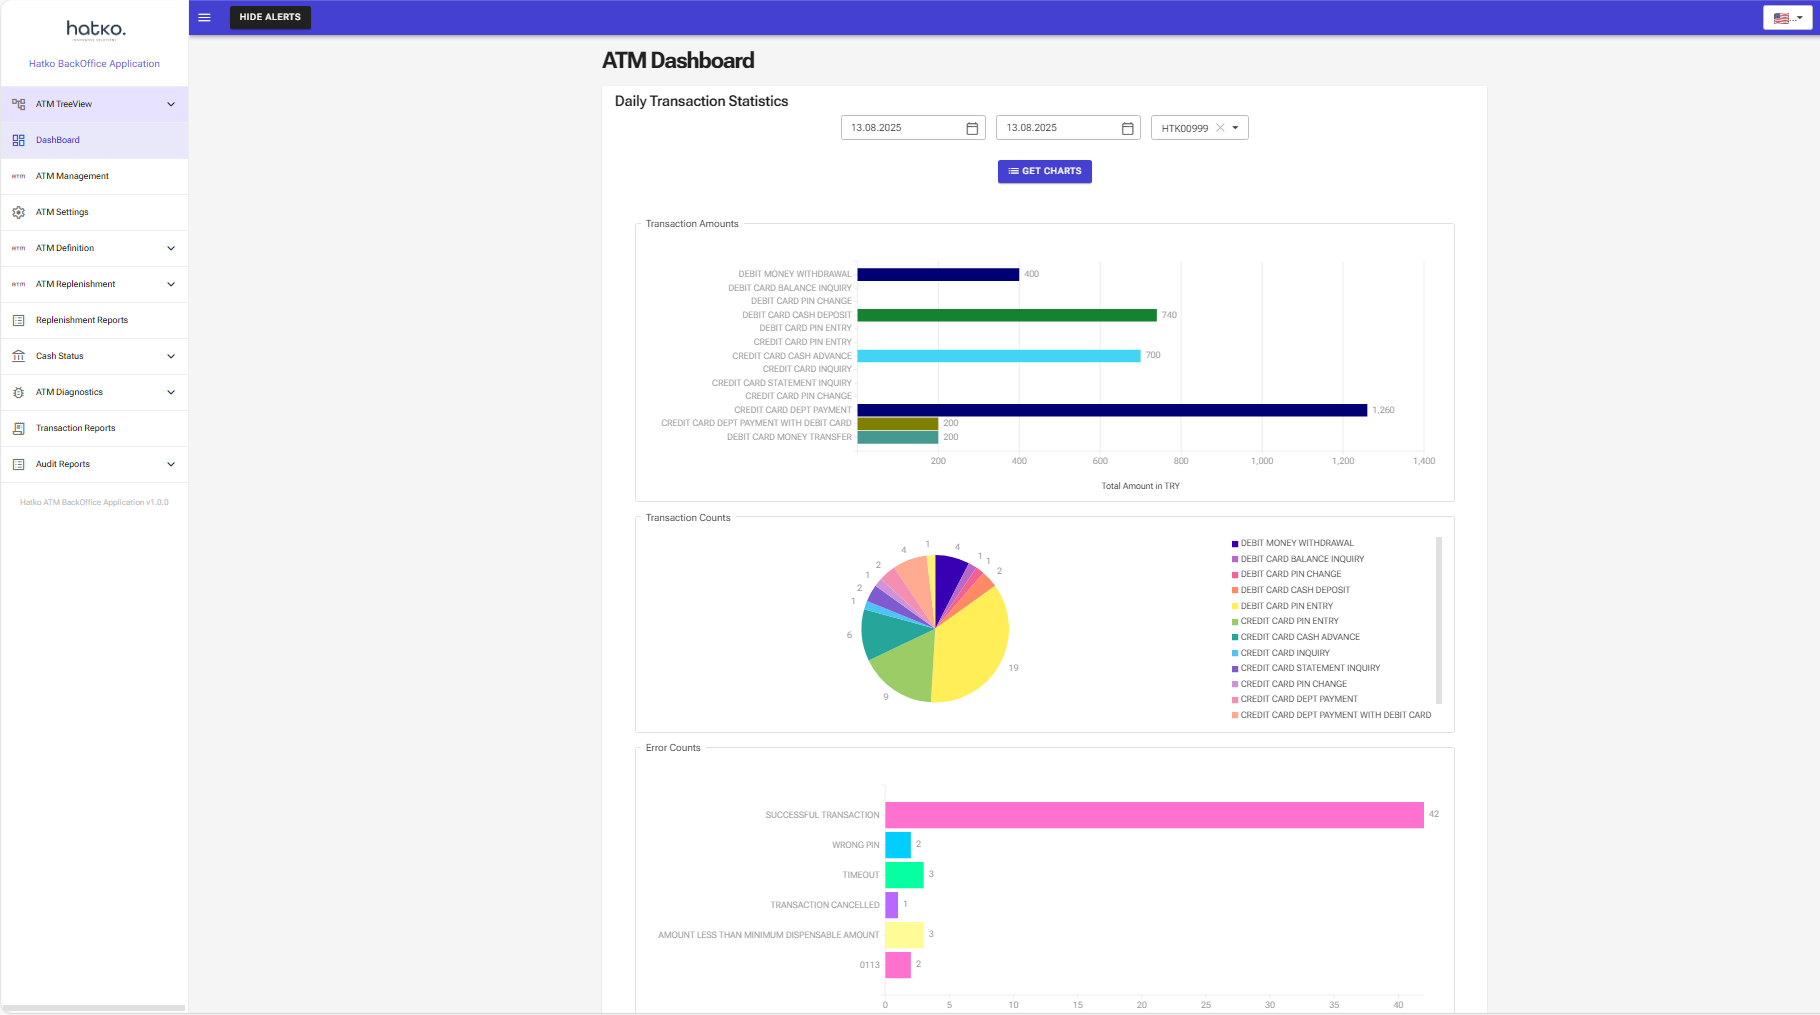
Task: Click the GET CHARTS button
Action: point(1044,171)
